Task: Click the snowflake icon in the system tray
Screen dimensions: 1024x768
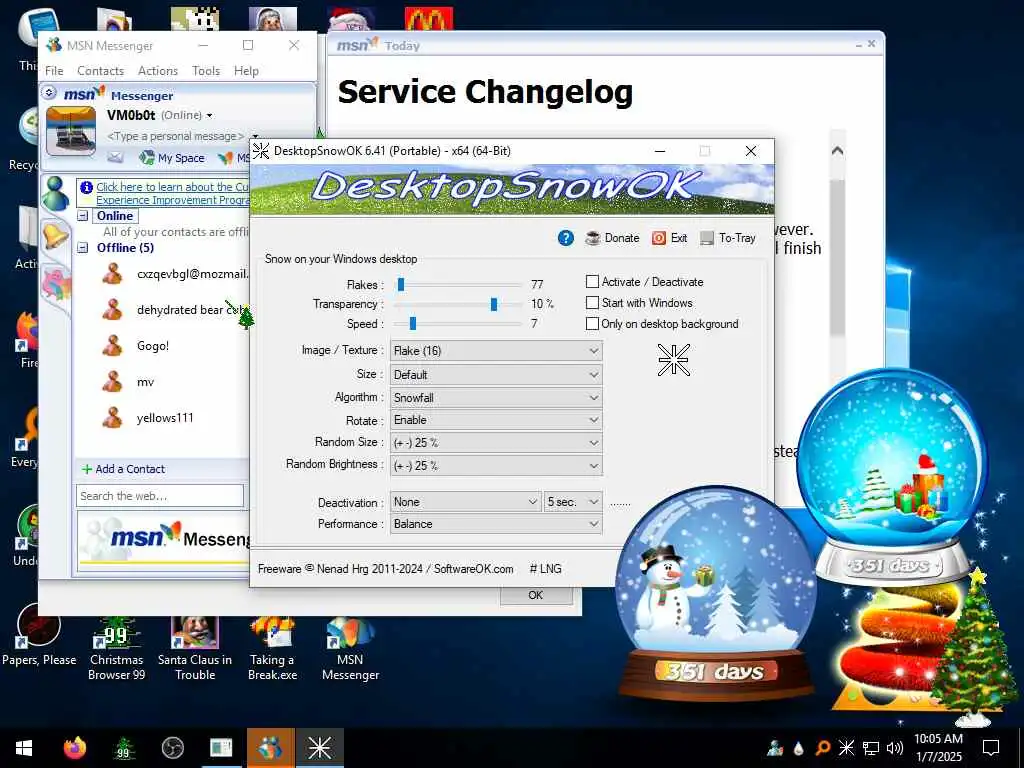Action: [846, 748]
